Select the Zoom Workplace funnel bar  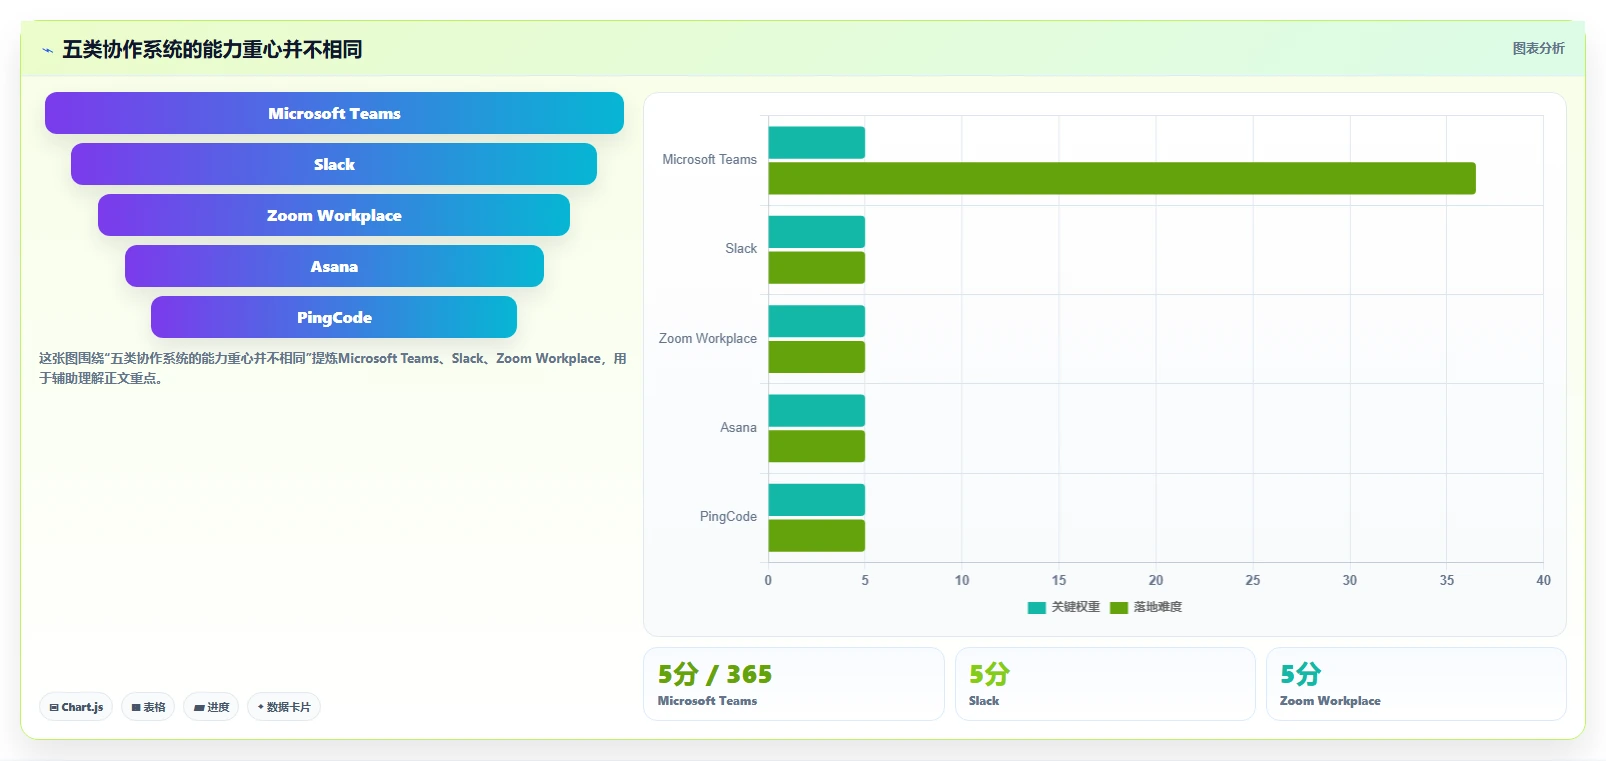click(334, 215)
